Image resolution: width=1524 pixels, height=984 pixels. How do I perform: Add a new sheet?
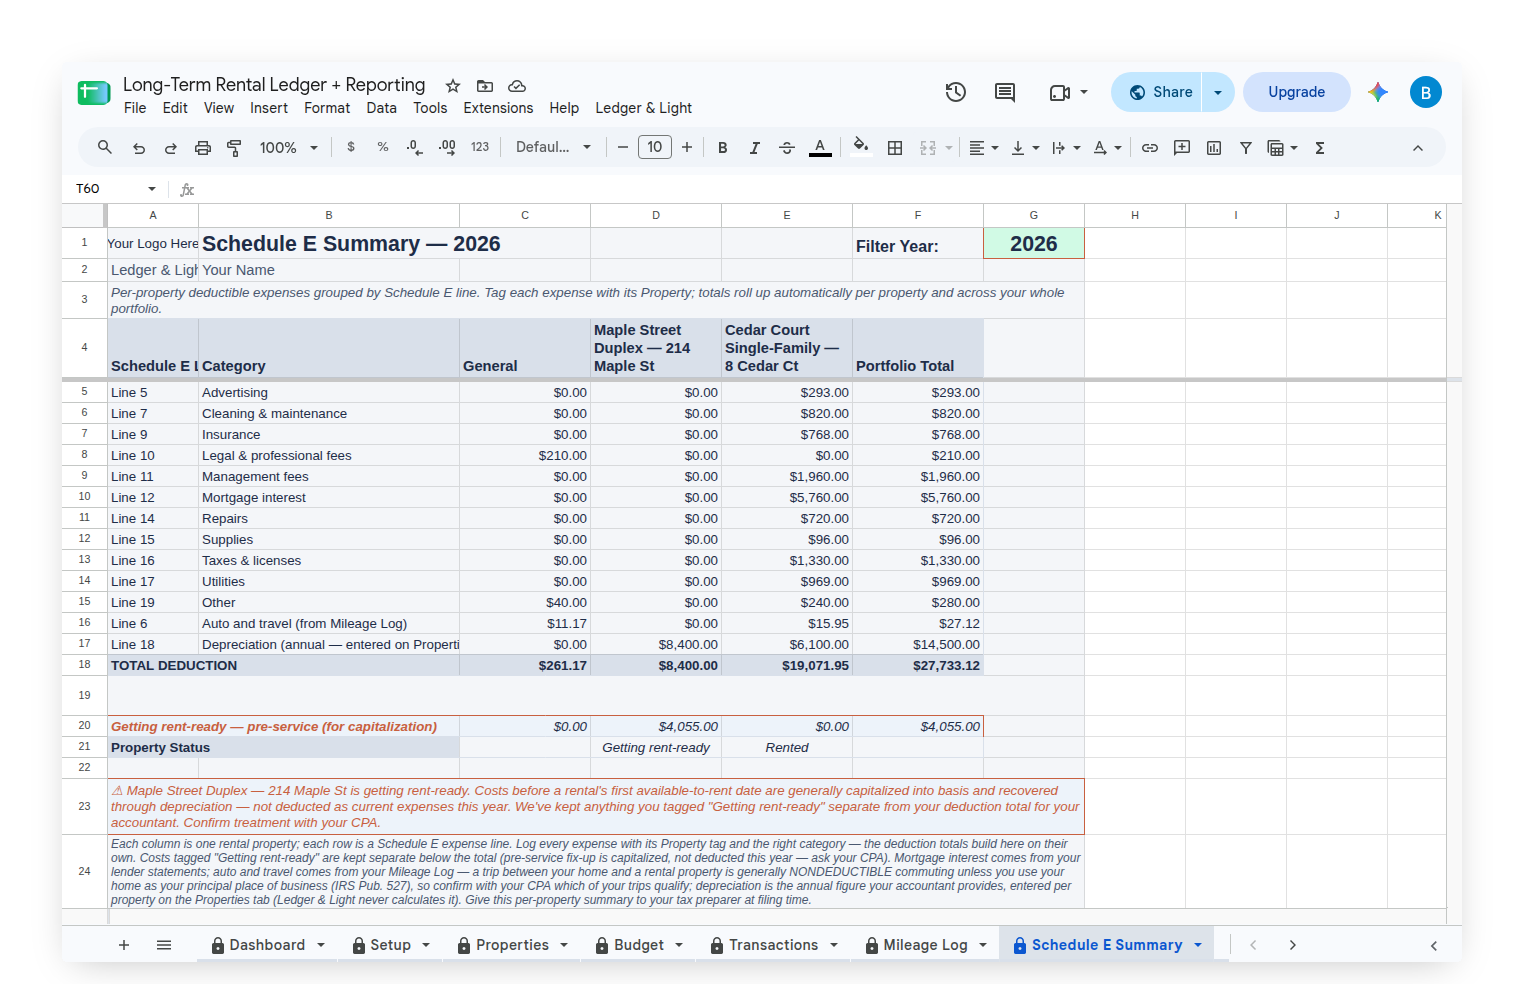(x=124, y=945)
